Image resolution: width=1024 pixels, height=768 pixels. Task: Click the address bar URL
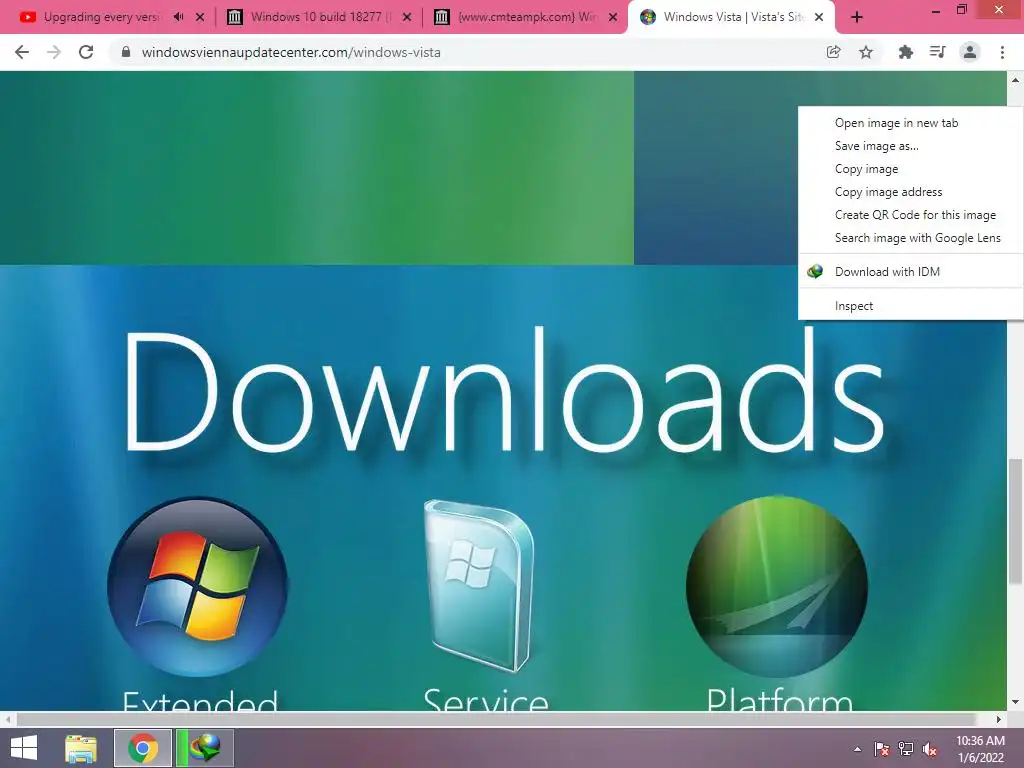291,52
